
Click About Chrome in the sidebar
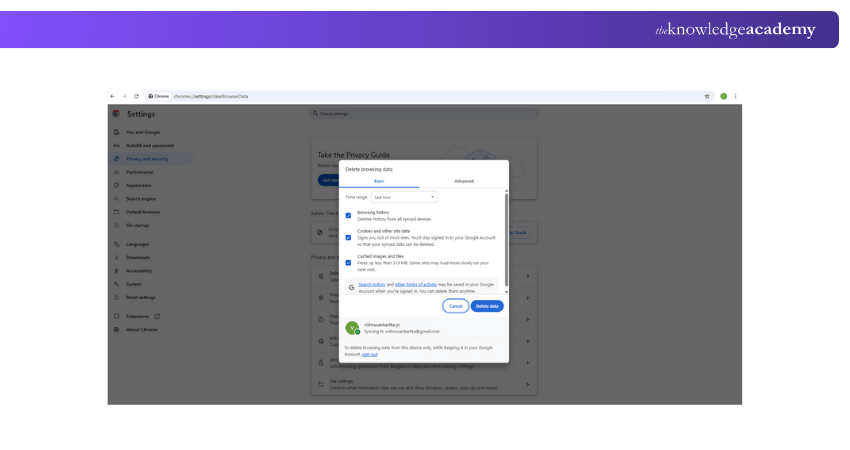coord(142,330)
